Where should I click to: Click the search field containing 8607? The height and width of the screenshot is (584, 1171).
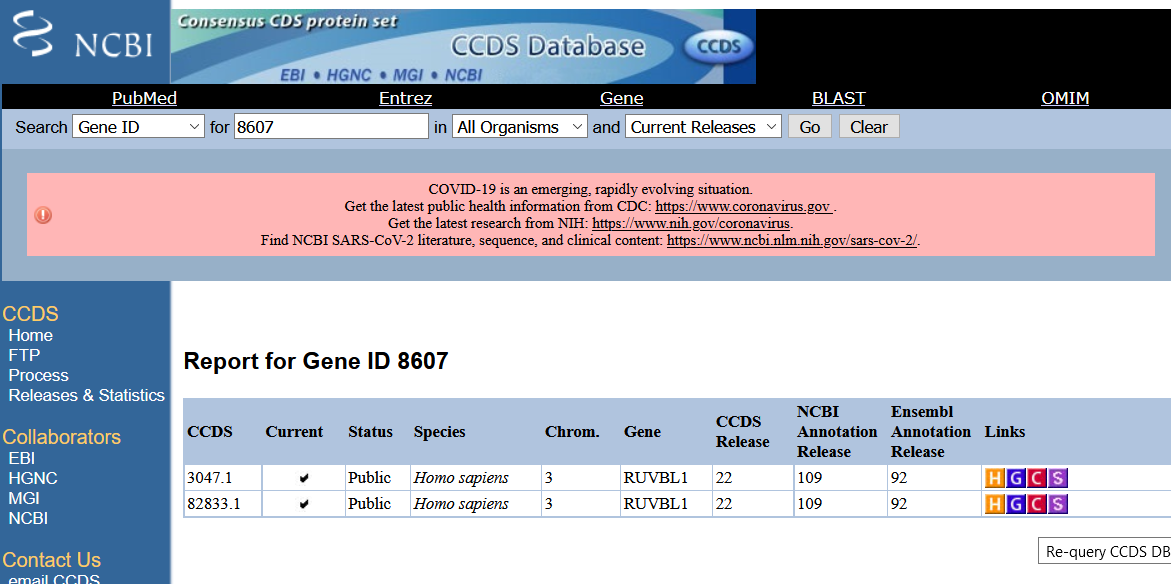[331, 127]
